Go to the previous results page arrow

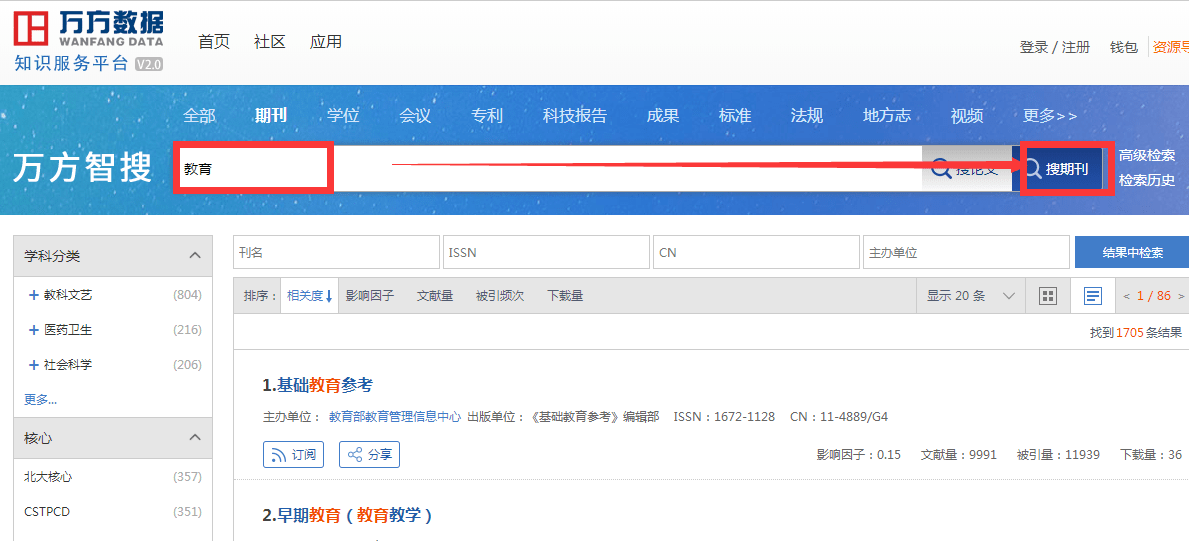click(x=1126, y=297)
